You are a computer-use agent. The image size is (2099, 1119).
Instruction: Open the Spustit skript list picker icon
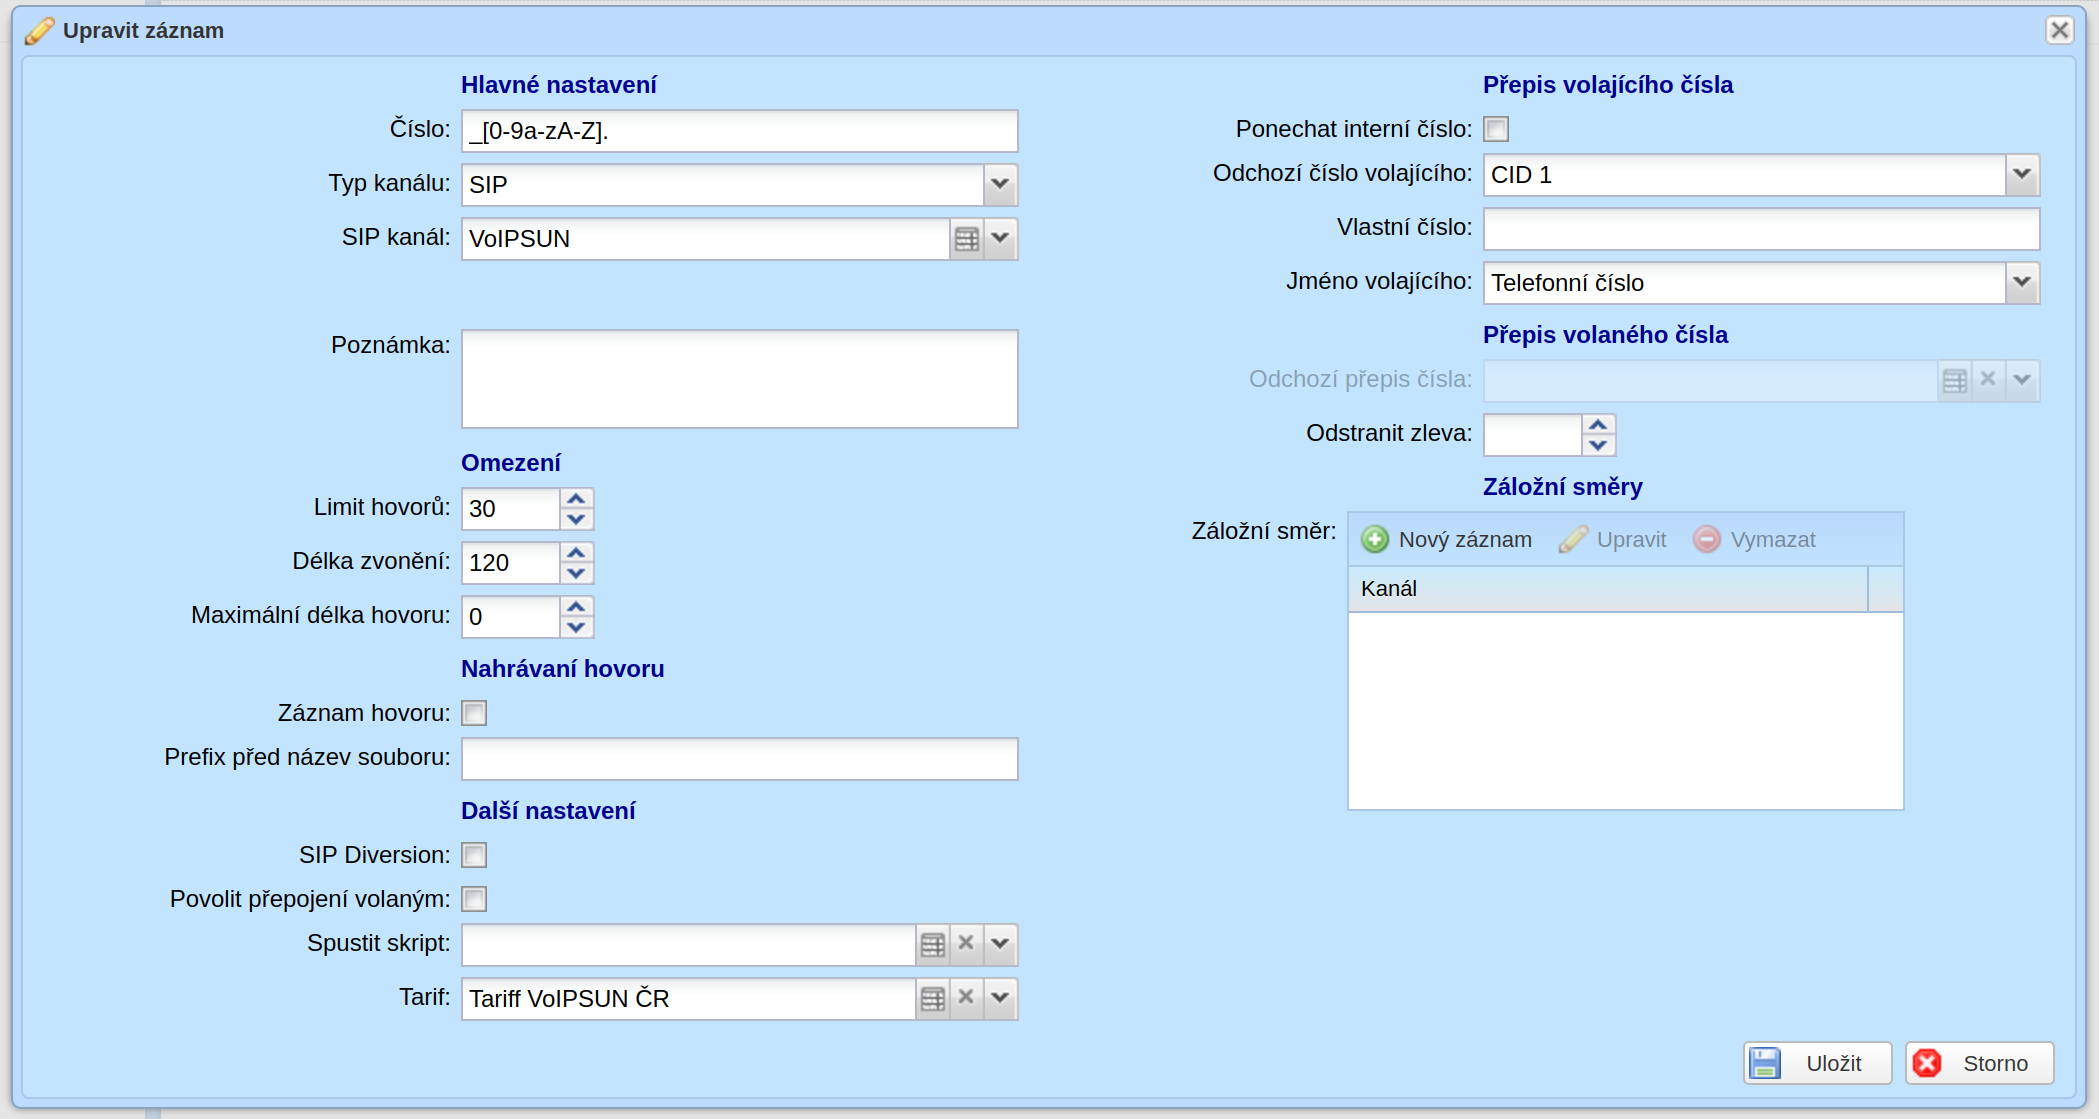(932, 944)
